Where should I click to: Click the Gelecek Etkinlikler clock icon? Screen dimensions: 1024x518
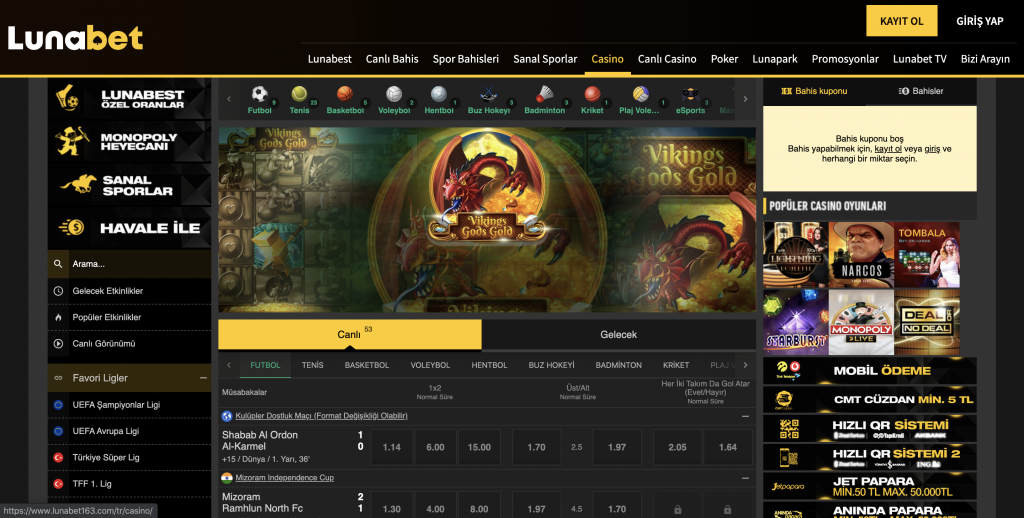coord(58,291)
